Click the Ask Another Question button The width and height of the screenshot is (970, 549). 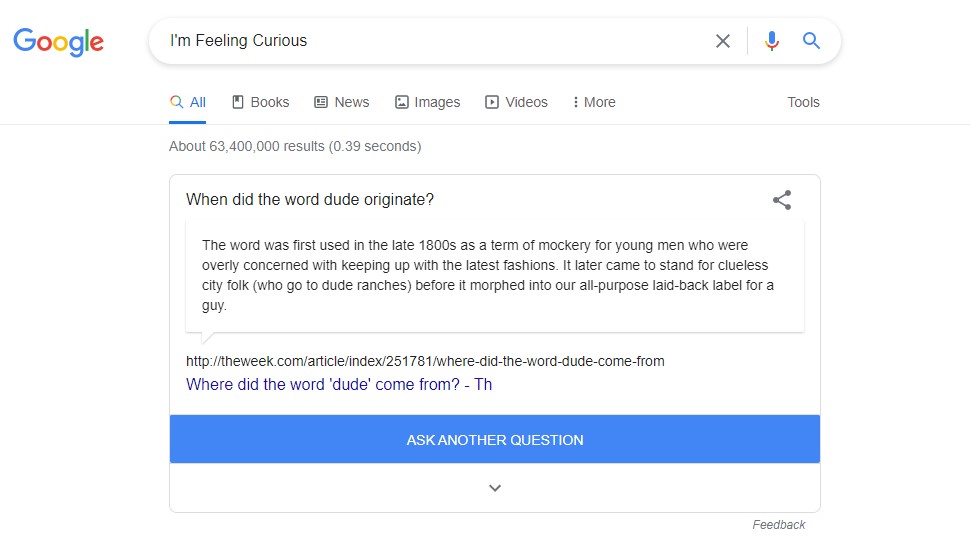495,439
